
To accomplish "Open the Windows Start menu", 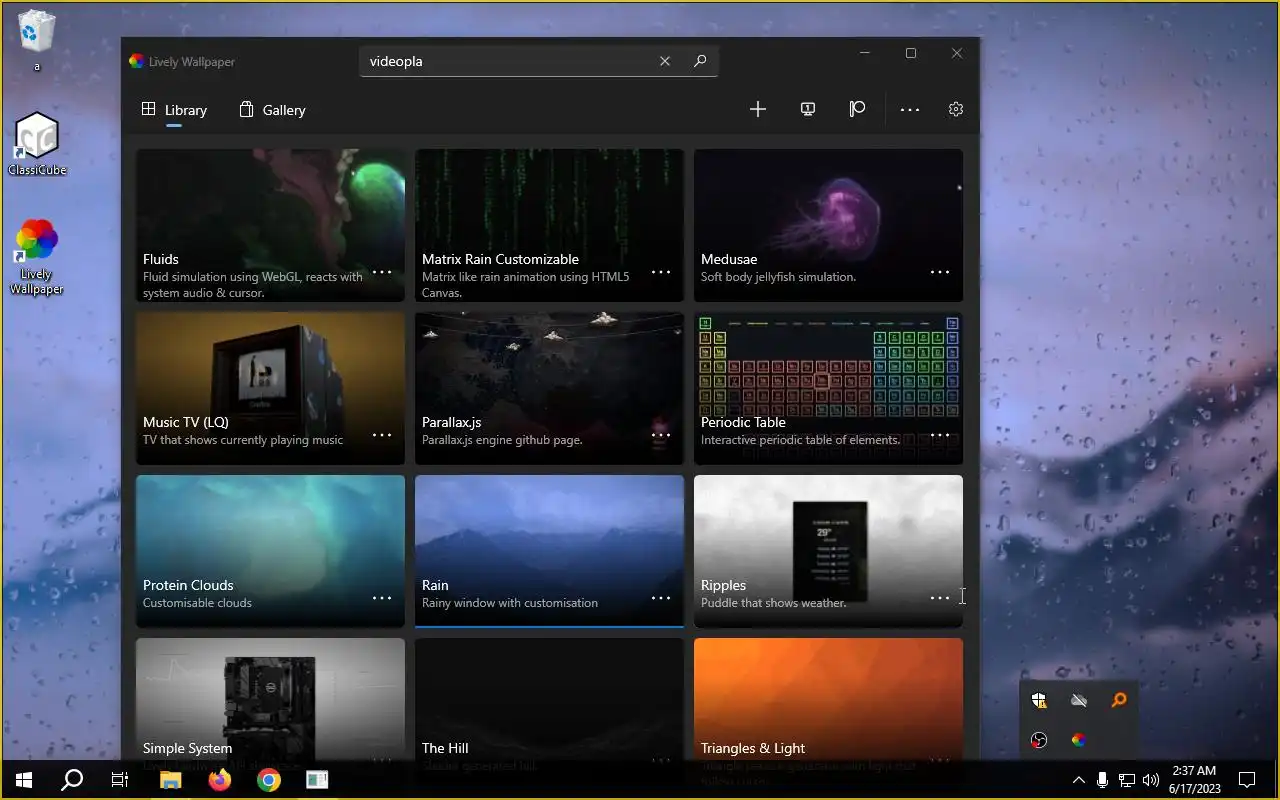I will pos(24,780).
